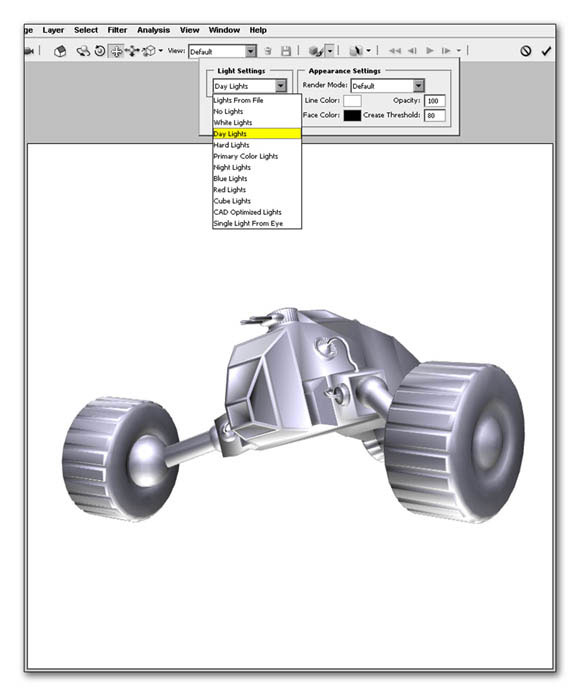Select the 3D rotate object tool
Image resolution: width=580 pixels, height=696 pixels.
pos(83,51)
